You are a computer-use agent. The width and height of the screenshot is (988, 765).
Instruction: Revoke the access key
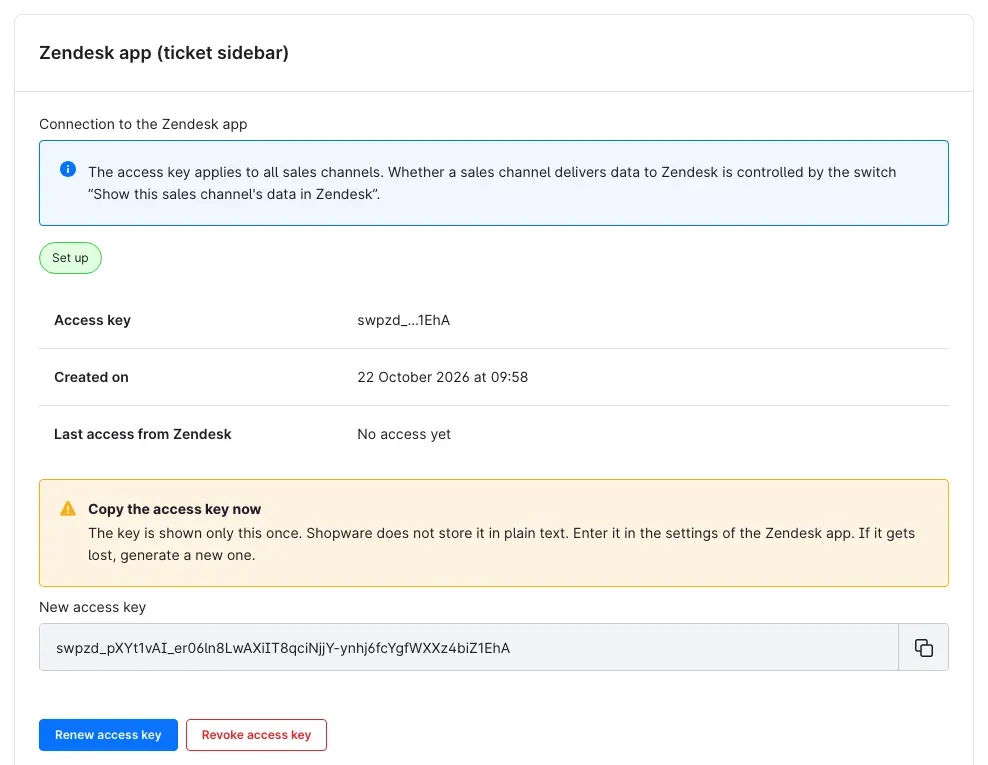click(x=256, y=735)
